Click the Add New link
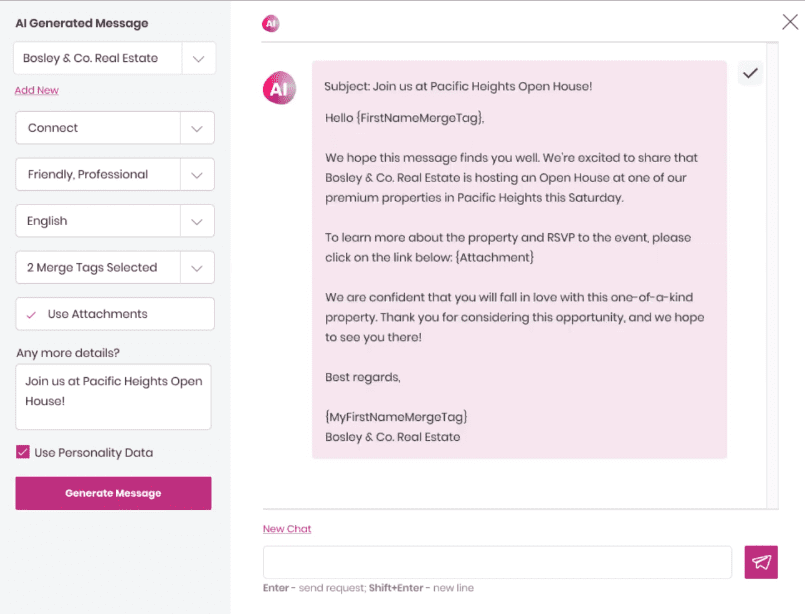 click(36, 90)
